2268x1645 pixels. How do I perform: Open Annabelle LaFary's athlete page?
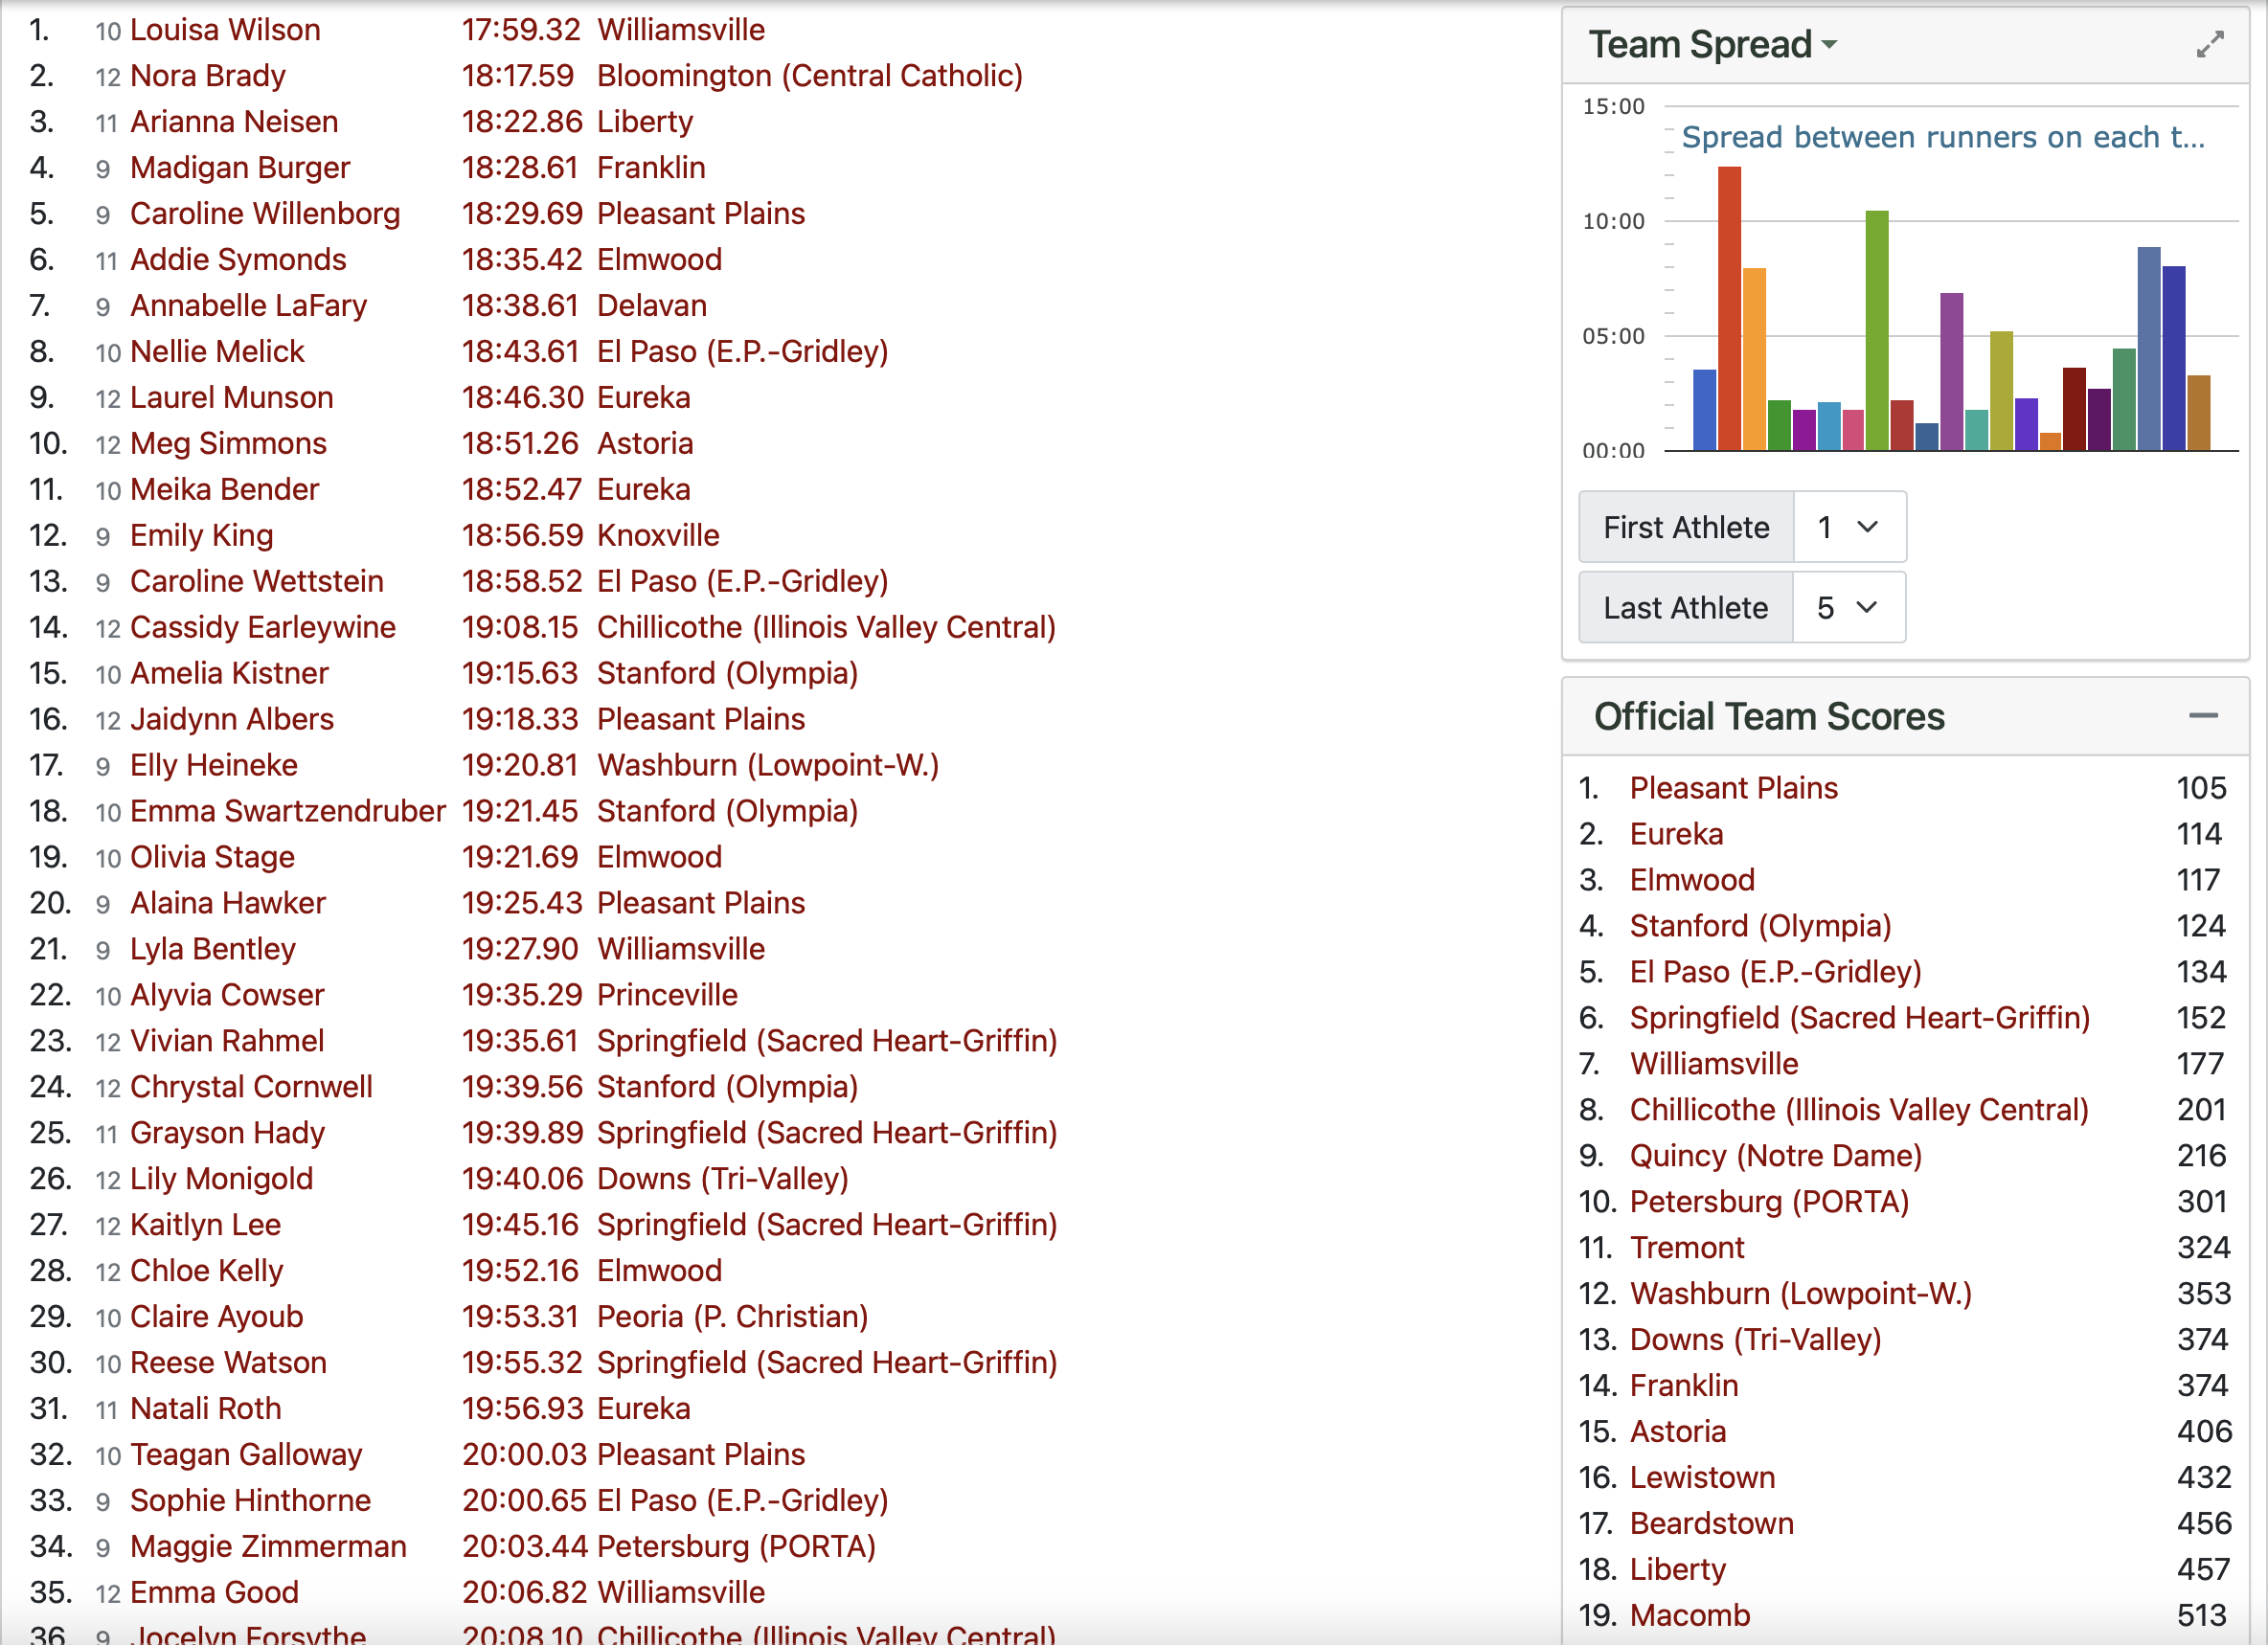pyautogui.click(x=248, y=306)
